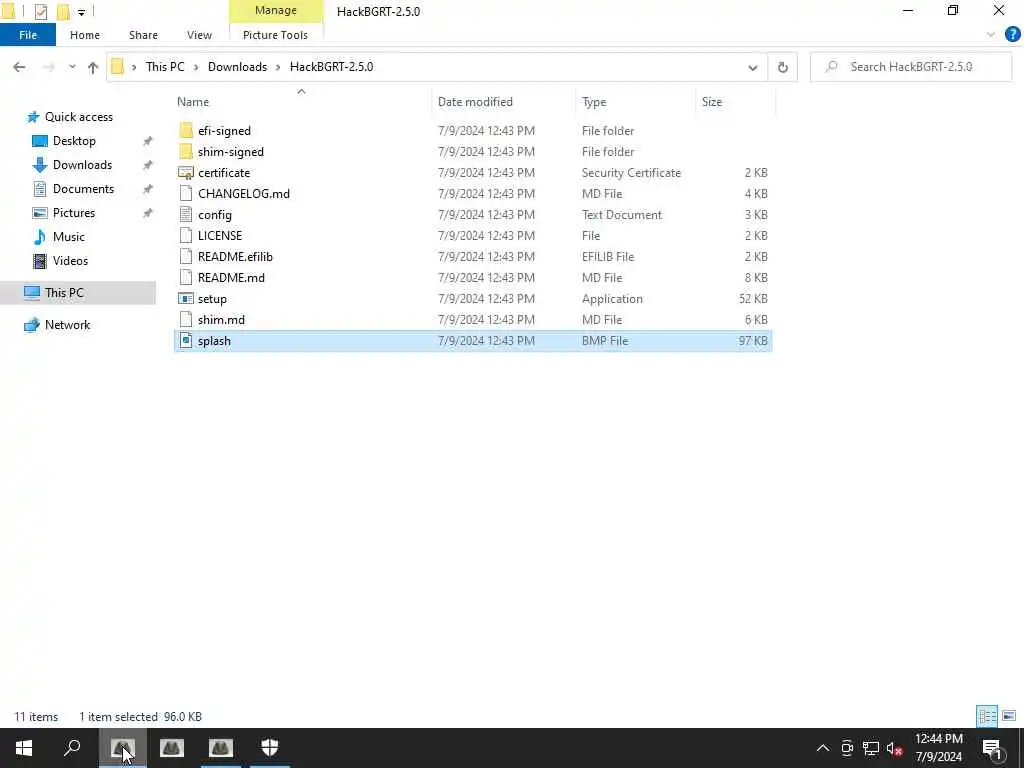
Task: Open Customize Quick Access Toolbar dropdown
Action: pyautogui.click(x=81, y=12)
